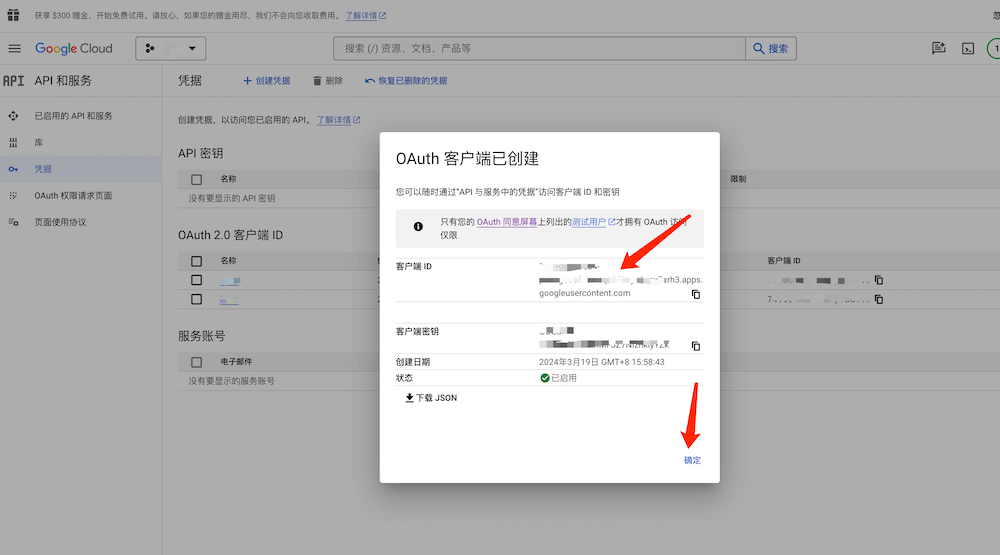1000x555 pixels.
Task: Copy the client secret in the dialog
Action: tap(696, 346)
